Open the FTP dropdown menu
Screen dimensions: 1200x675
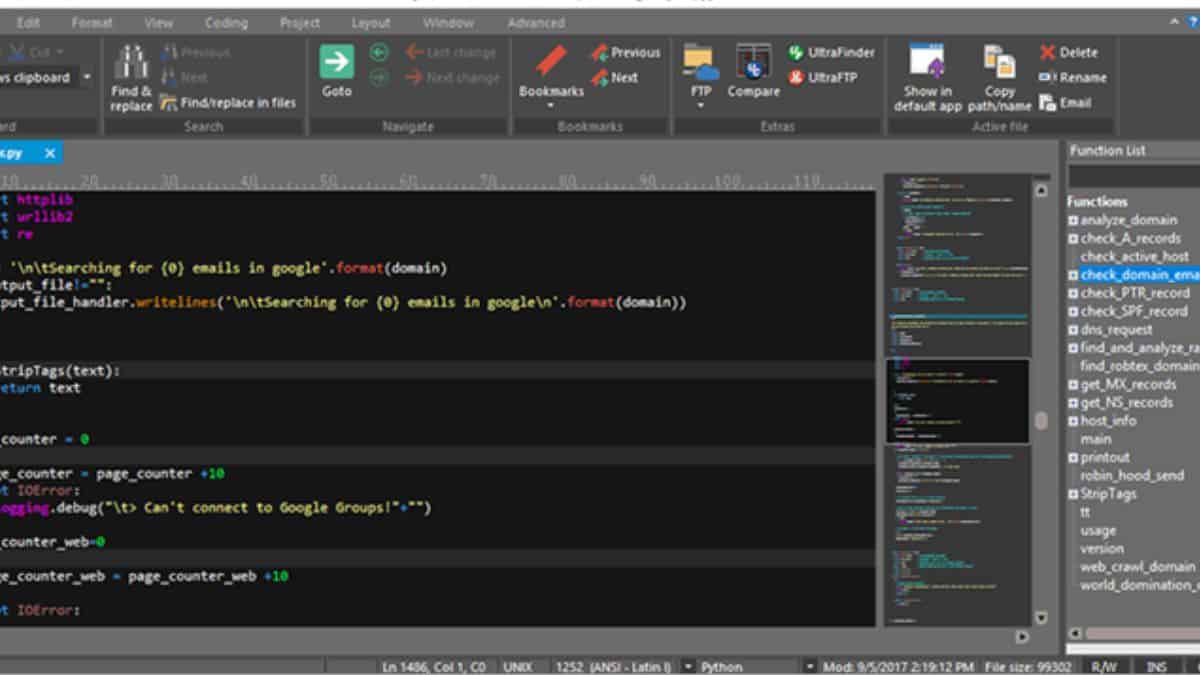point(700,104)
